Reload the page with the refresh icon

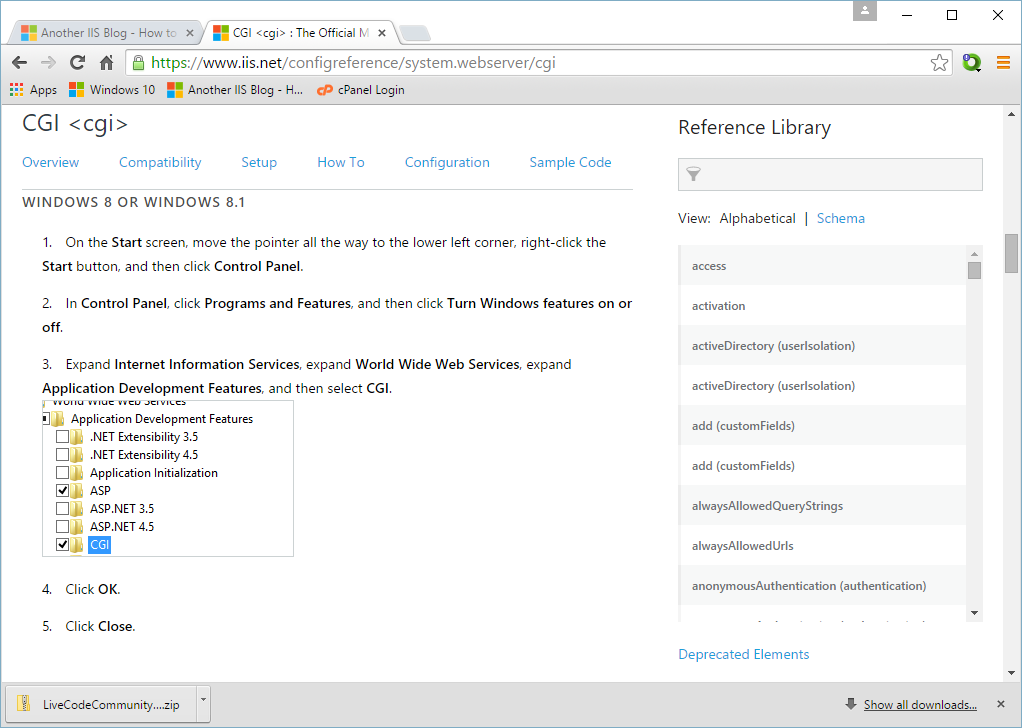77,63
